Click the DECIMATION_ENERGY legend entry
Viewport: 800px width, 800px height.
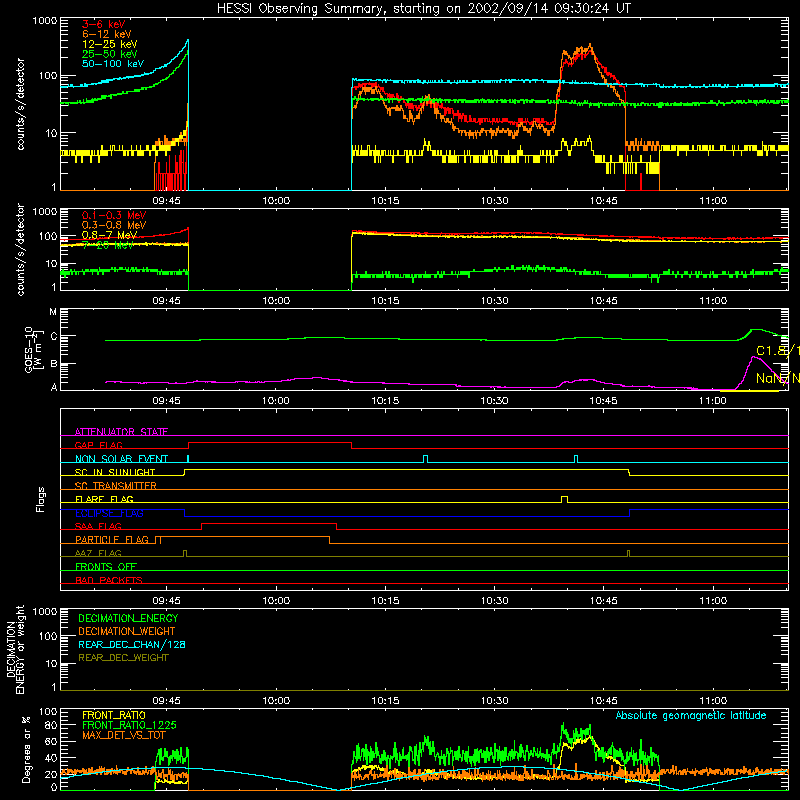128,618
